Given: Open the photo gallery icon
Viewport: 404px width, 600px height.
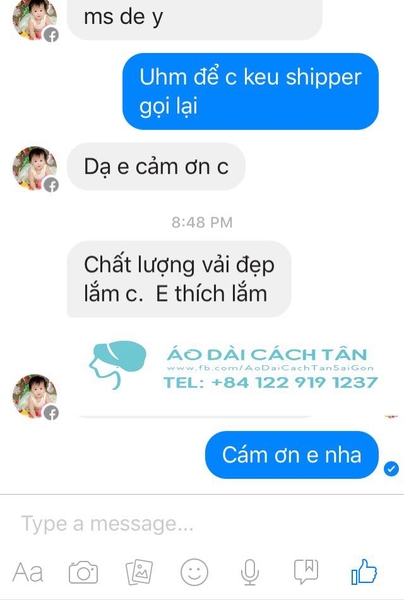Looking at the screenshot, I should (139, 572).
